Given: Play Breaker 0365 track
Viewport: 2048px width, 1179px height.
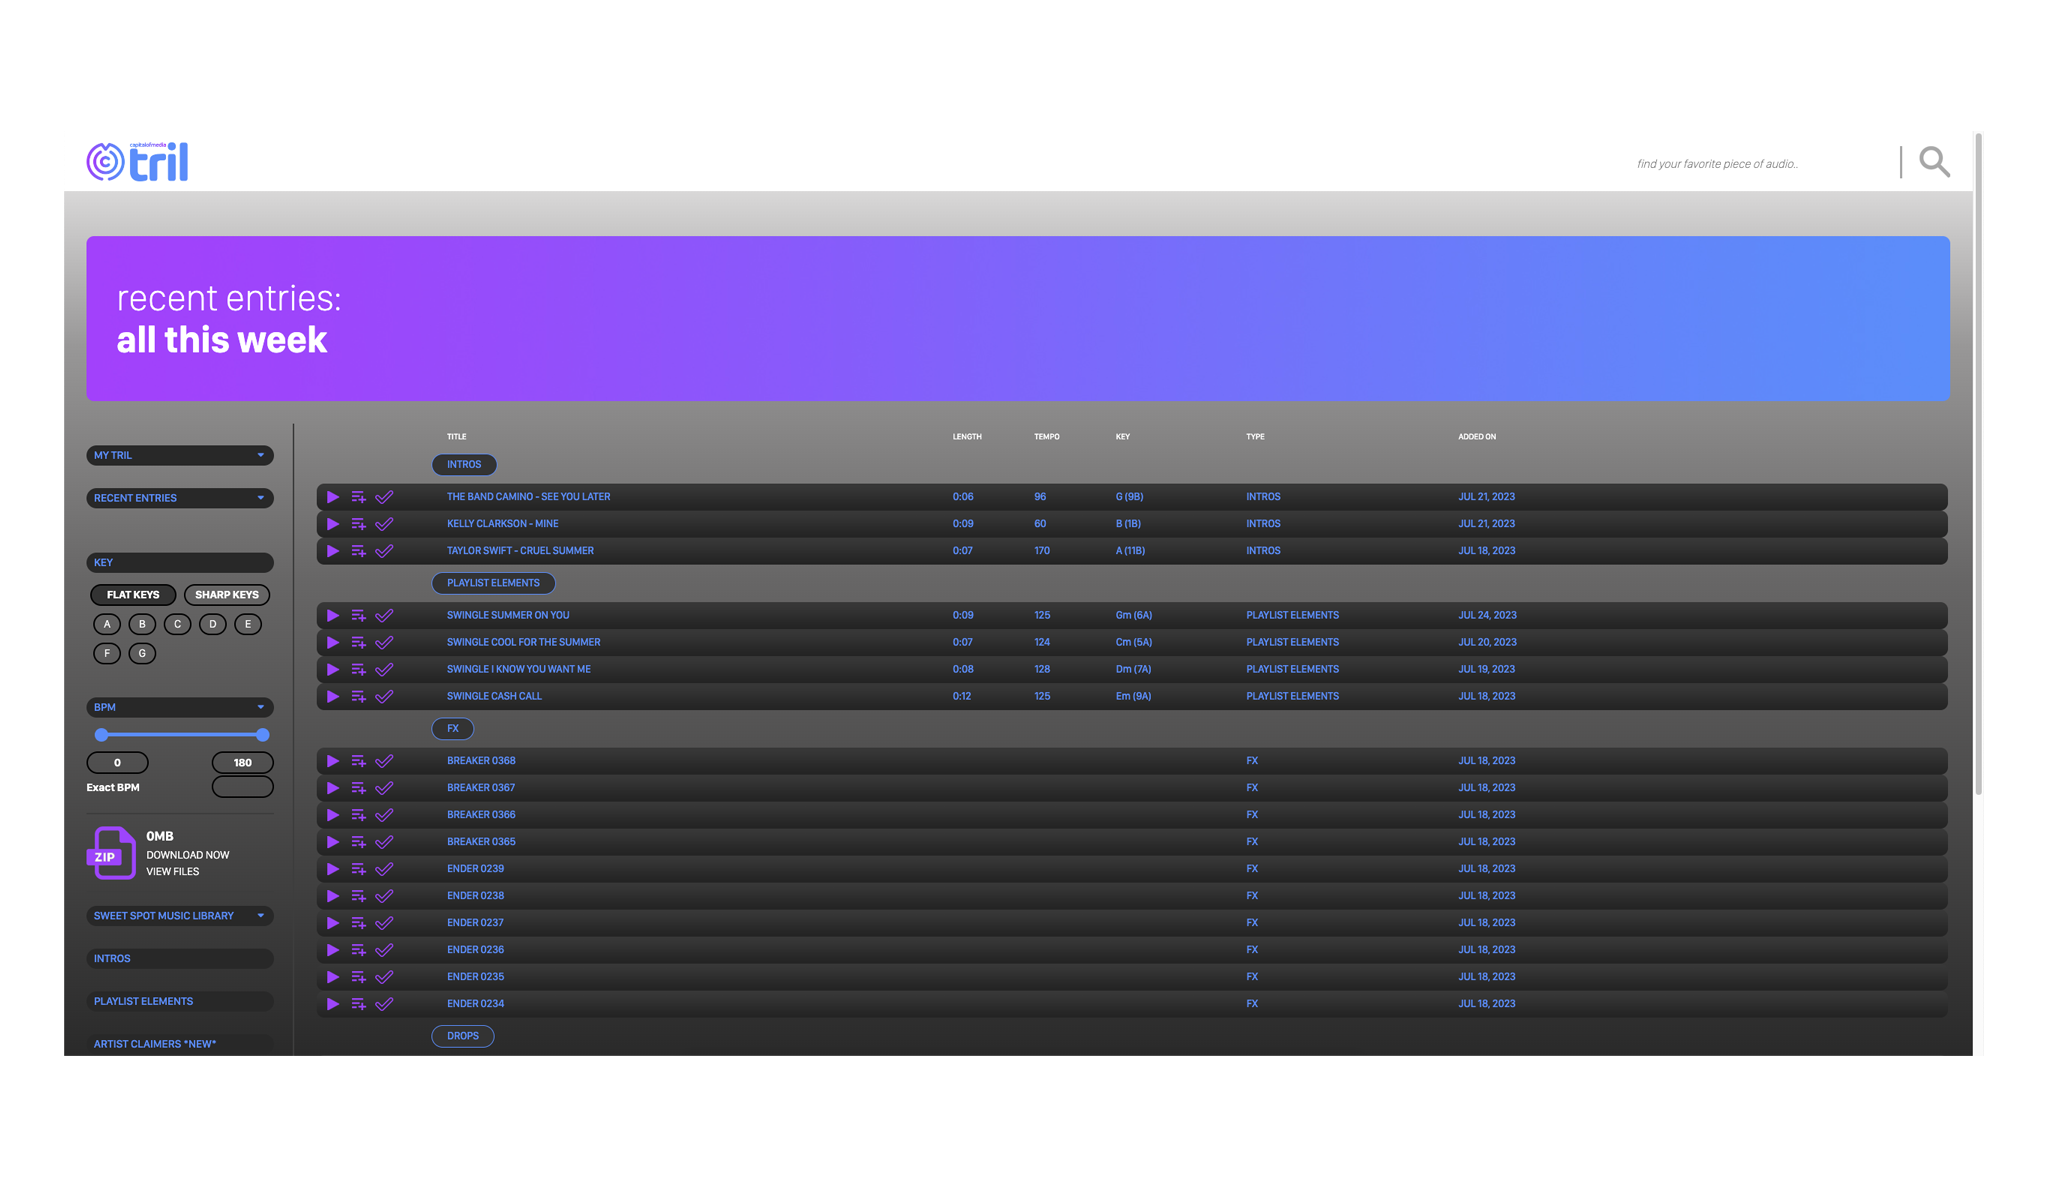Looking at the screenshot, I should (333, 842).
